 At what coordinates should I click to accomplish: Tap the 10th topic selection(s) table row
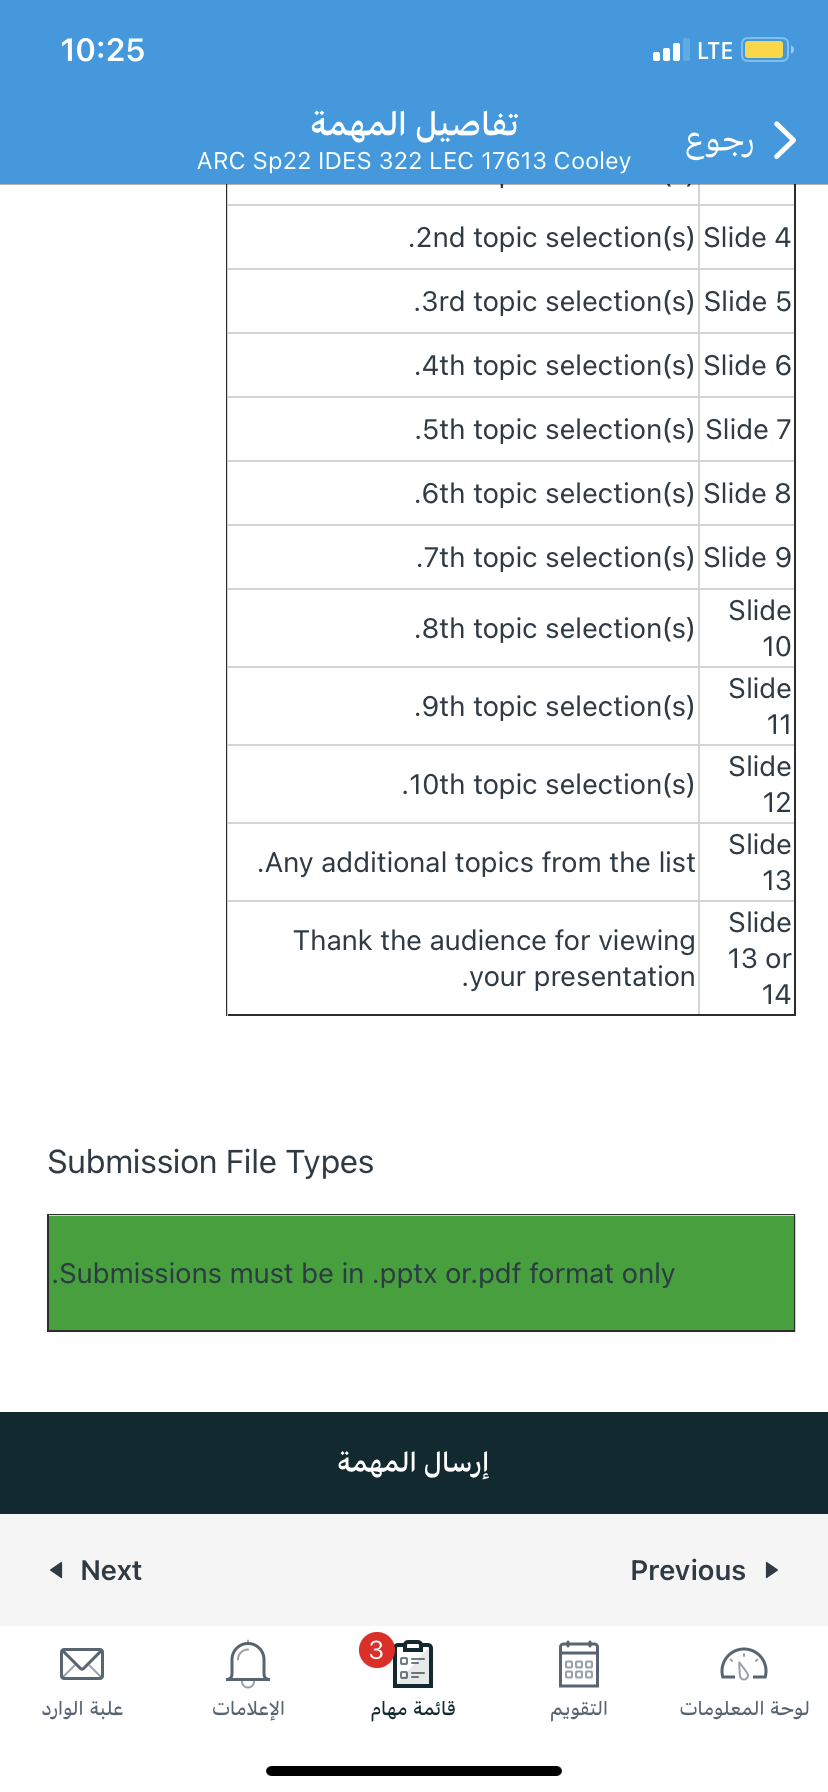point(511,784)
